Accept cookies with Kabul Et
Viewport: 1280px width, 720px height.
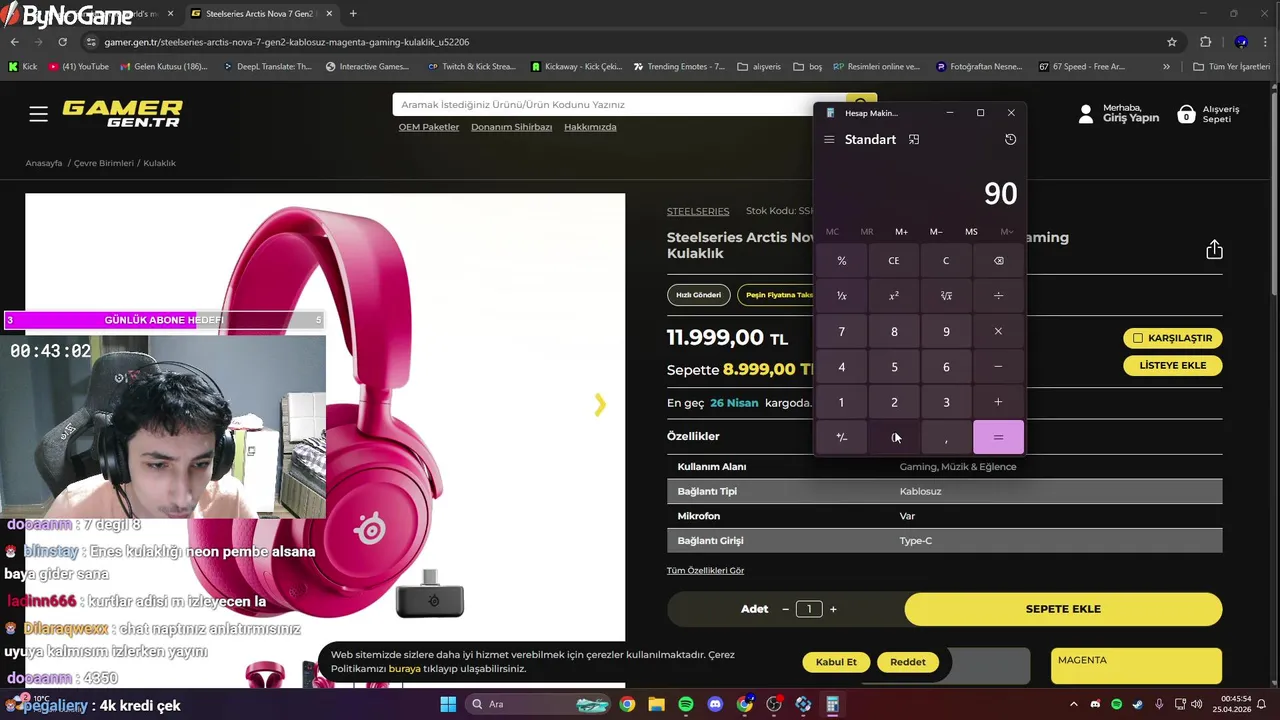tap(836, 662)
